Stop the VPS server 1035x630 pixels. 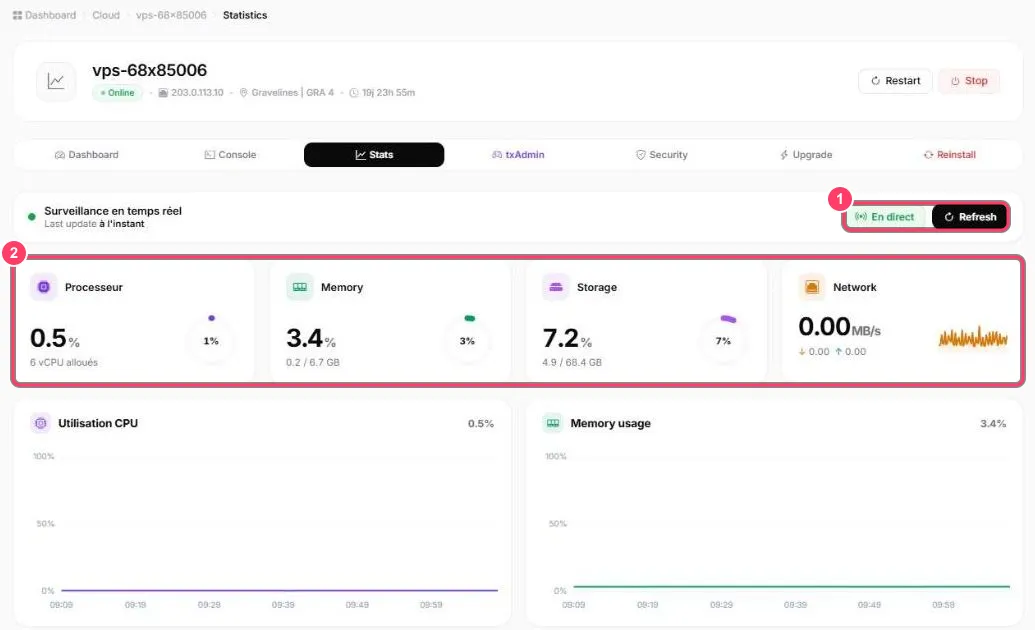969,81
